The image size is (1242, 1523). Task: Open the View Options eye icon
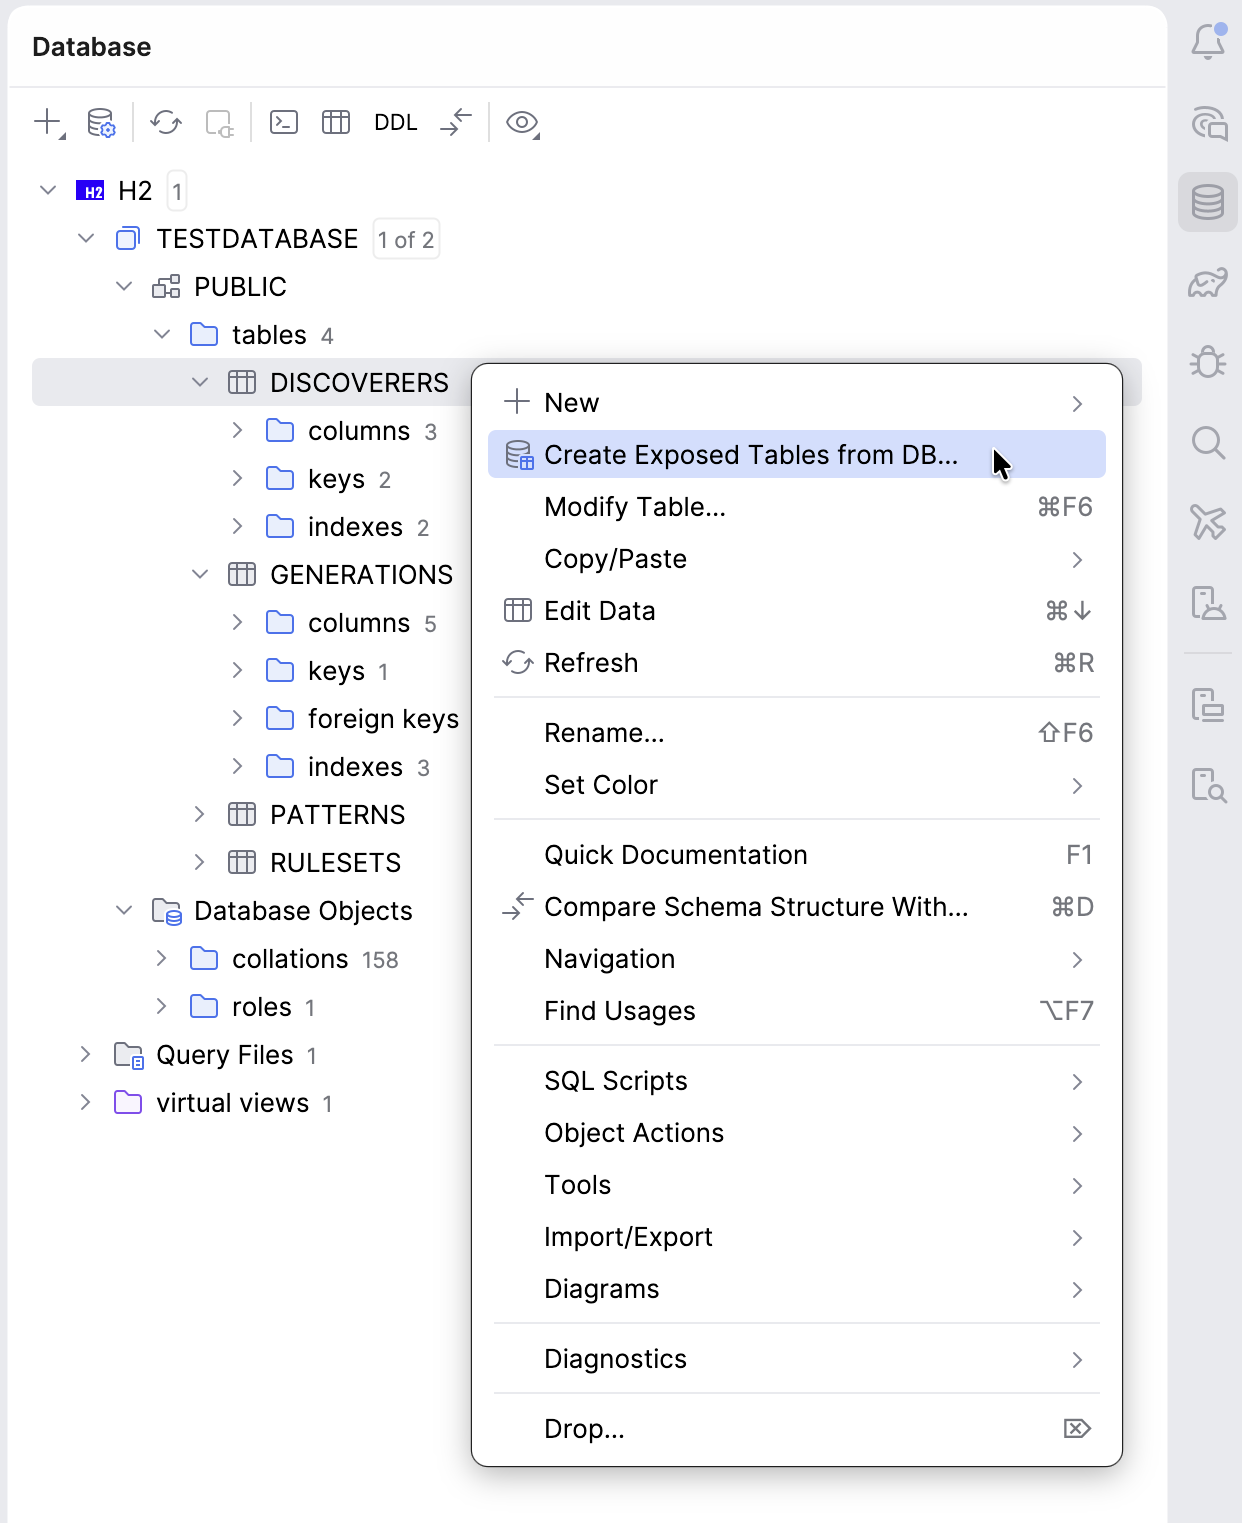coord(522,122)
